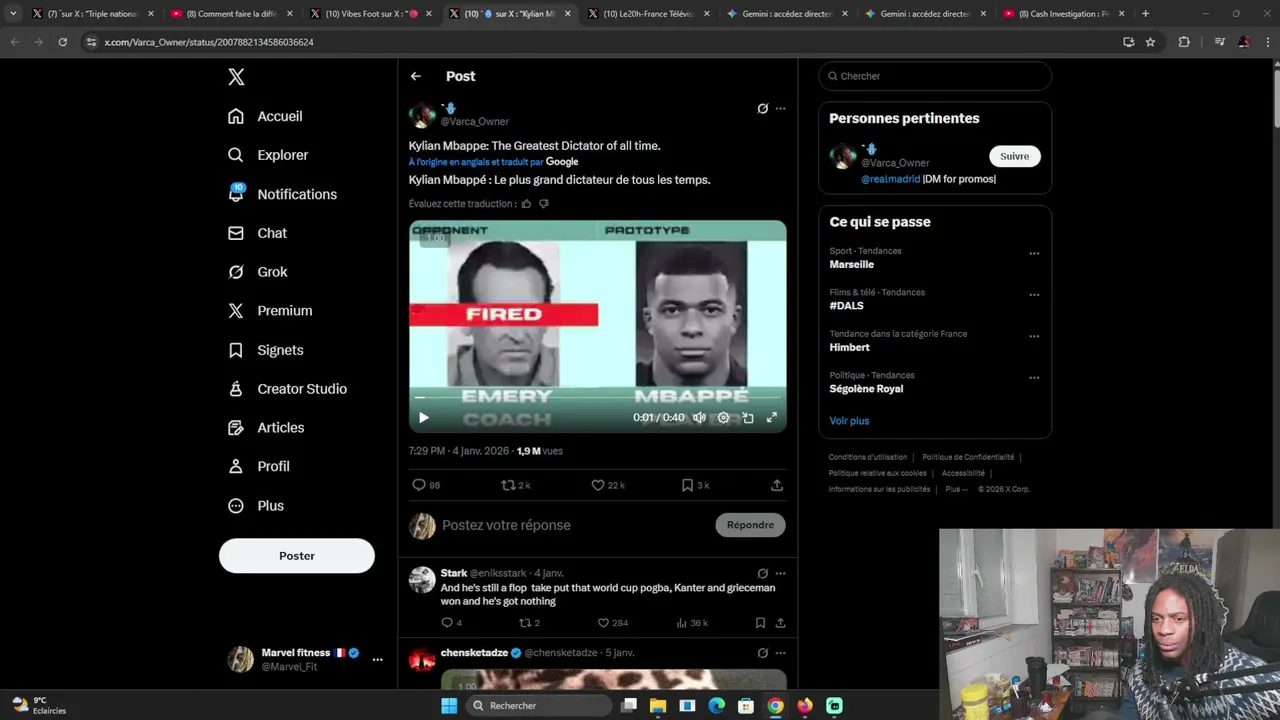1280x720 pixels.
Task: Switch to Cash Investigation tab
Action: point(1062,14)
